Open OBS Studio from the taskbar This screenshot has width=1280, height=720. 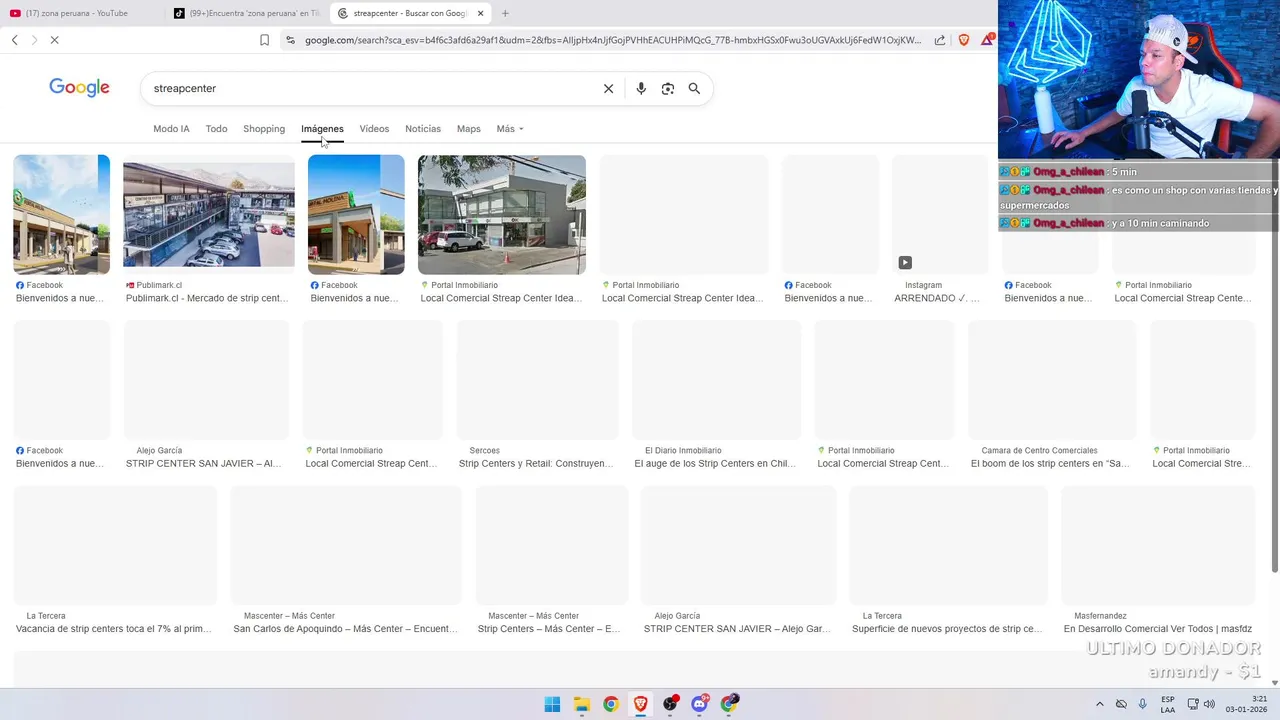click(x=670, y=704)
